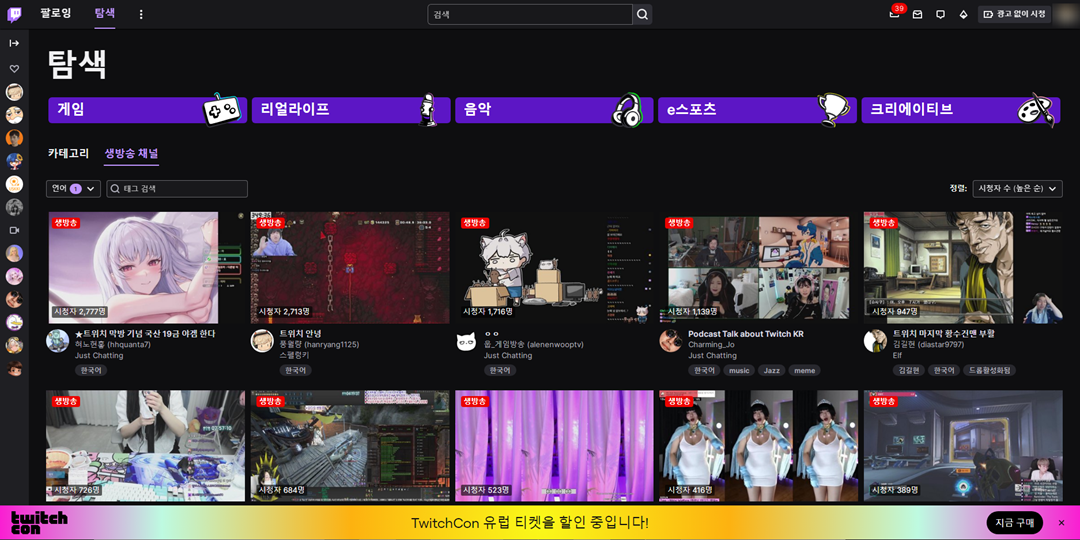Open the 시청자 수 (높은 순) sort dropdown
Screen dimensions: 1080x540
point(1017,189)
